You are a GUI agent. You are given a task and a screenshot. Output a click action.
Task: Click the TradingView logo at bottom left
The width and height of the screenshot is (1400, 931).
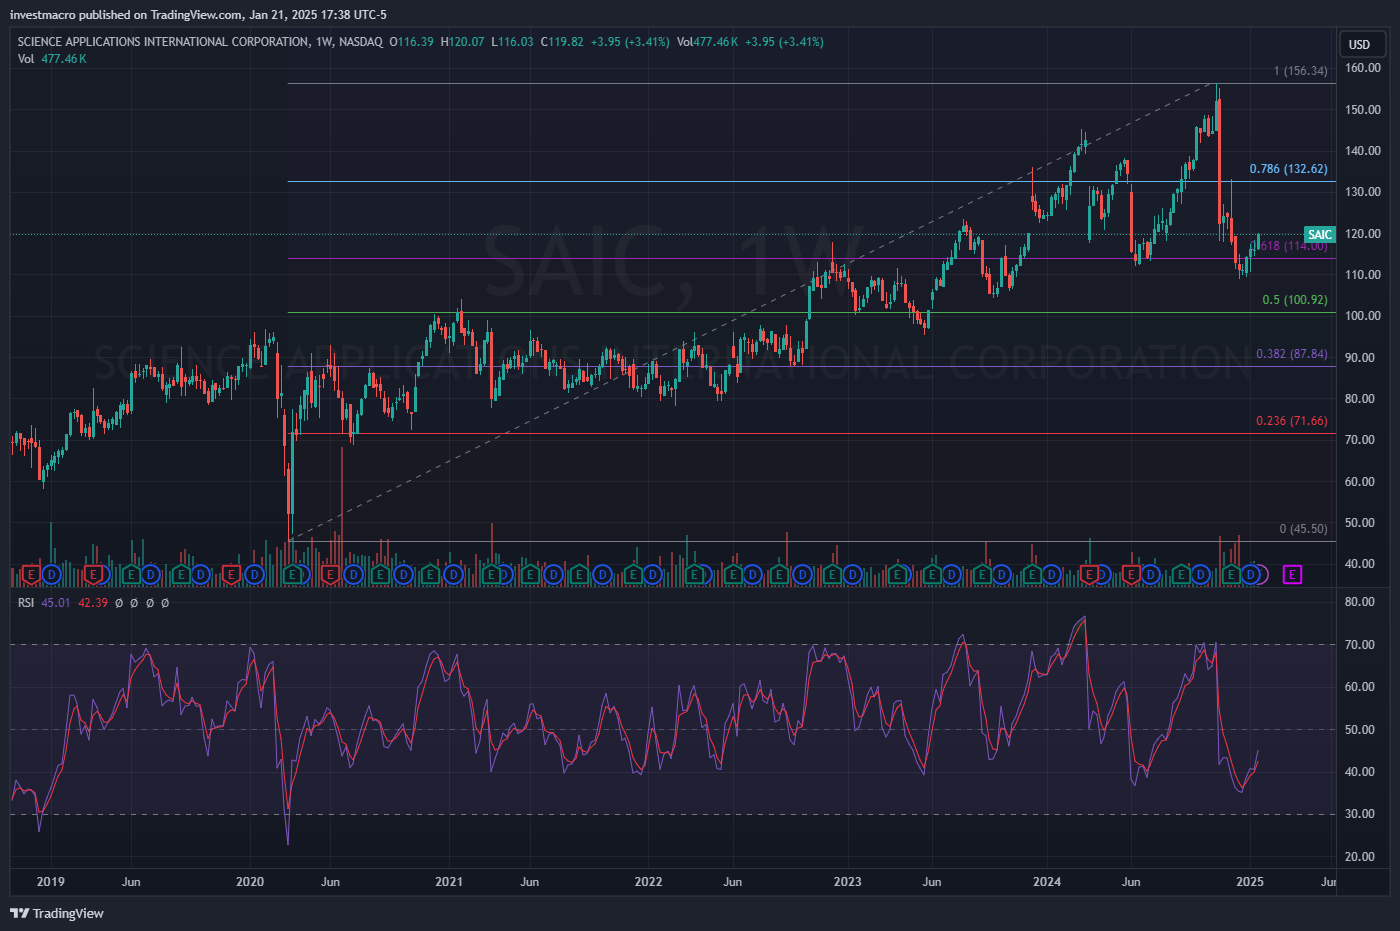coord(57,913)
